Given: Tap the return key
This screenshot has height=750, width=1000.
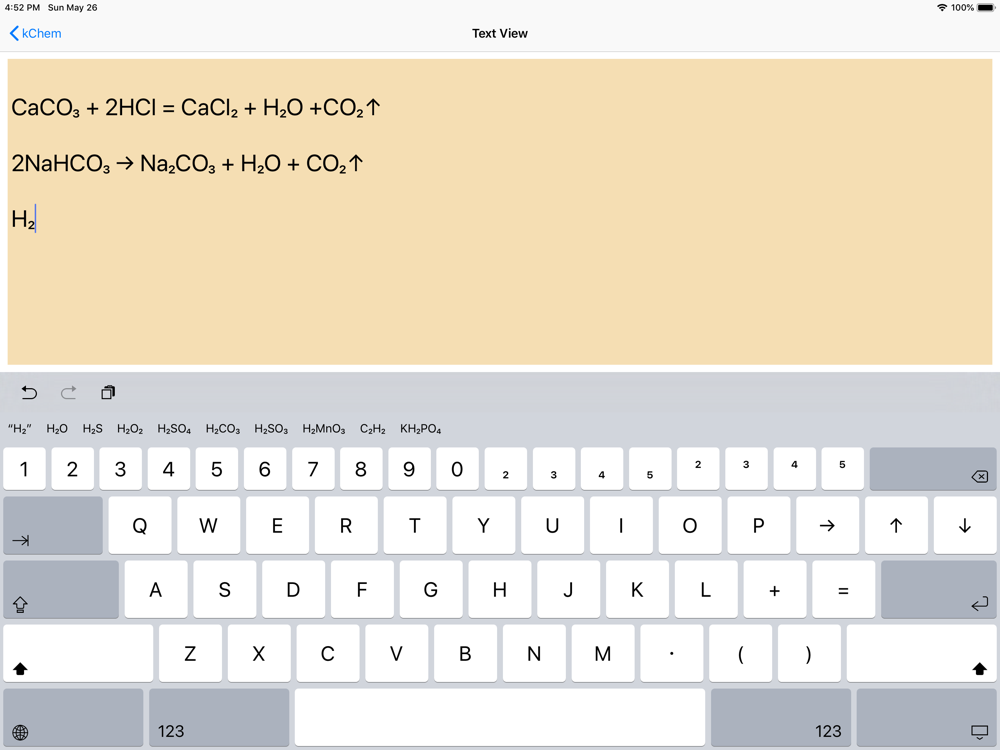Looking at the screenshot, I should (x=938, y=589).
